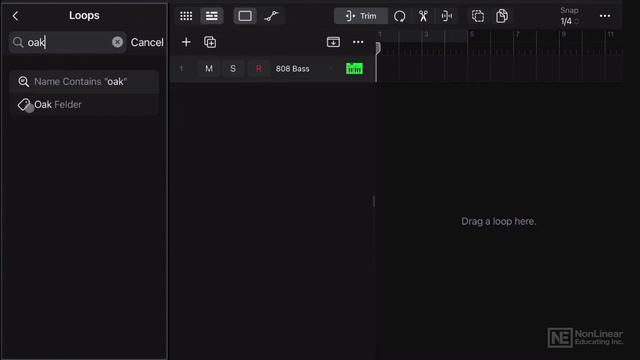Click bar 9 in the ruler
Viewport: 640px width, 360px height.
pyautogui.click(x=564, y=35)
